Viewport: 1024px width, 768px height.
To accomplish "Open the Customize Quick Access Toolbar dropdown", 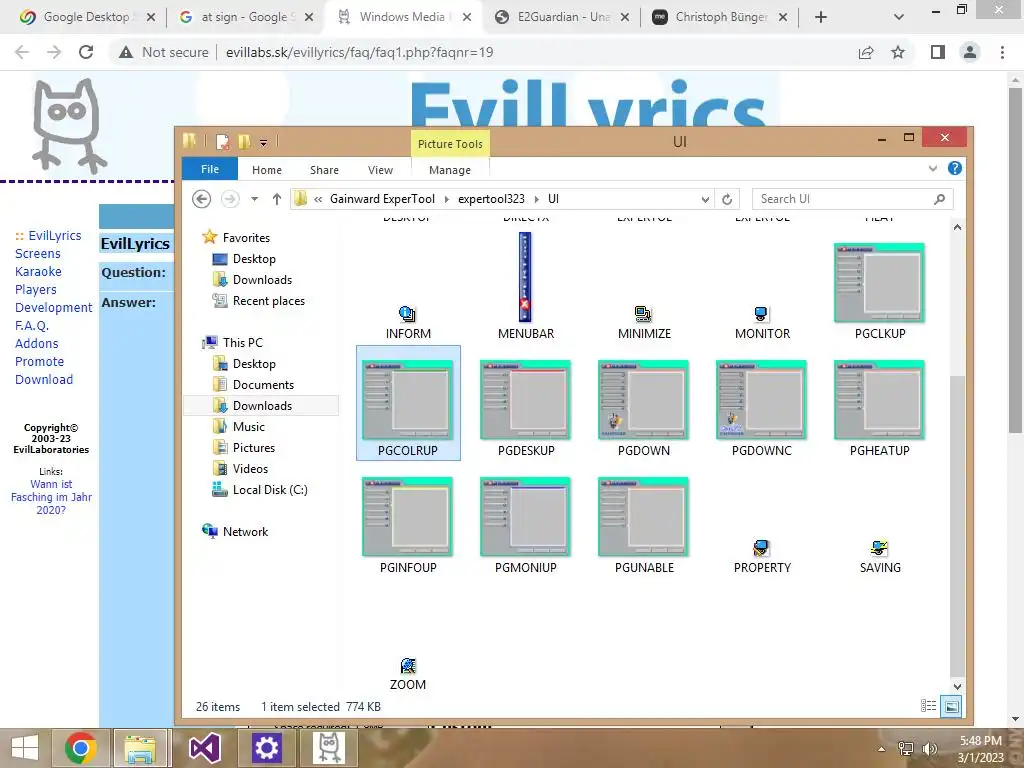I will [263, 142].
